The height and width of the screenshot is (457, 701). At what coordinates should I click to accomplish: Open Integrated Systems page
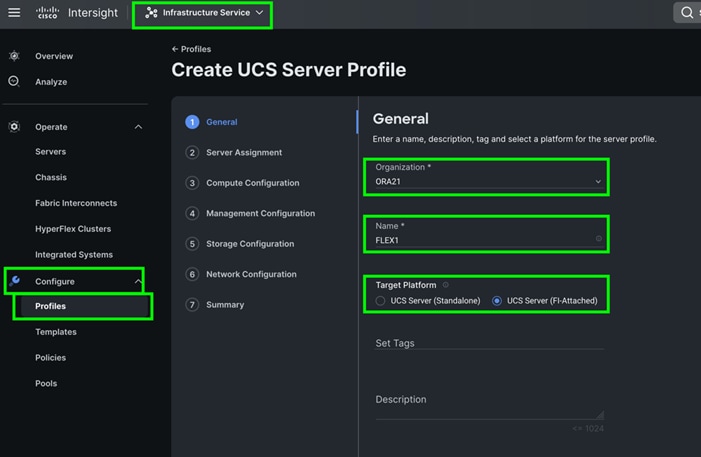[x=74, y=254]
